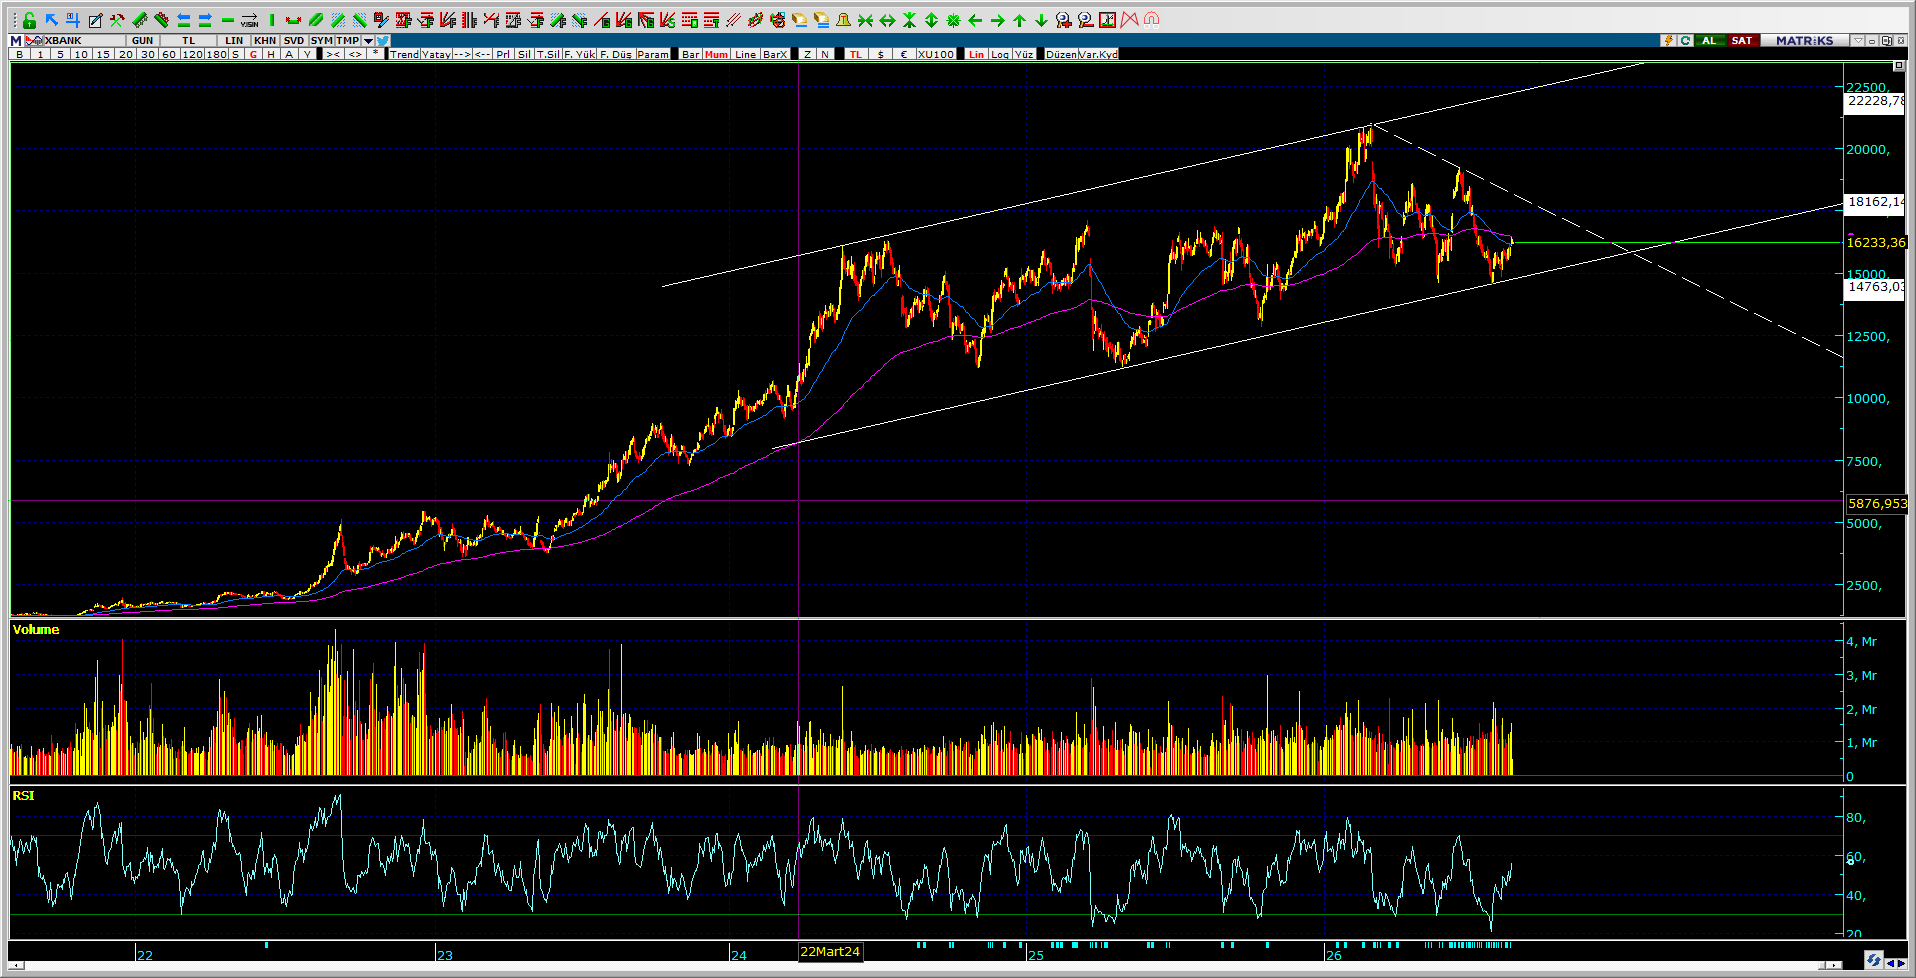Open the F. Yük menu item
The image size is (1916, 978).
coord(579,54)
